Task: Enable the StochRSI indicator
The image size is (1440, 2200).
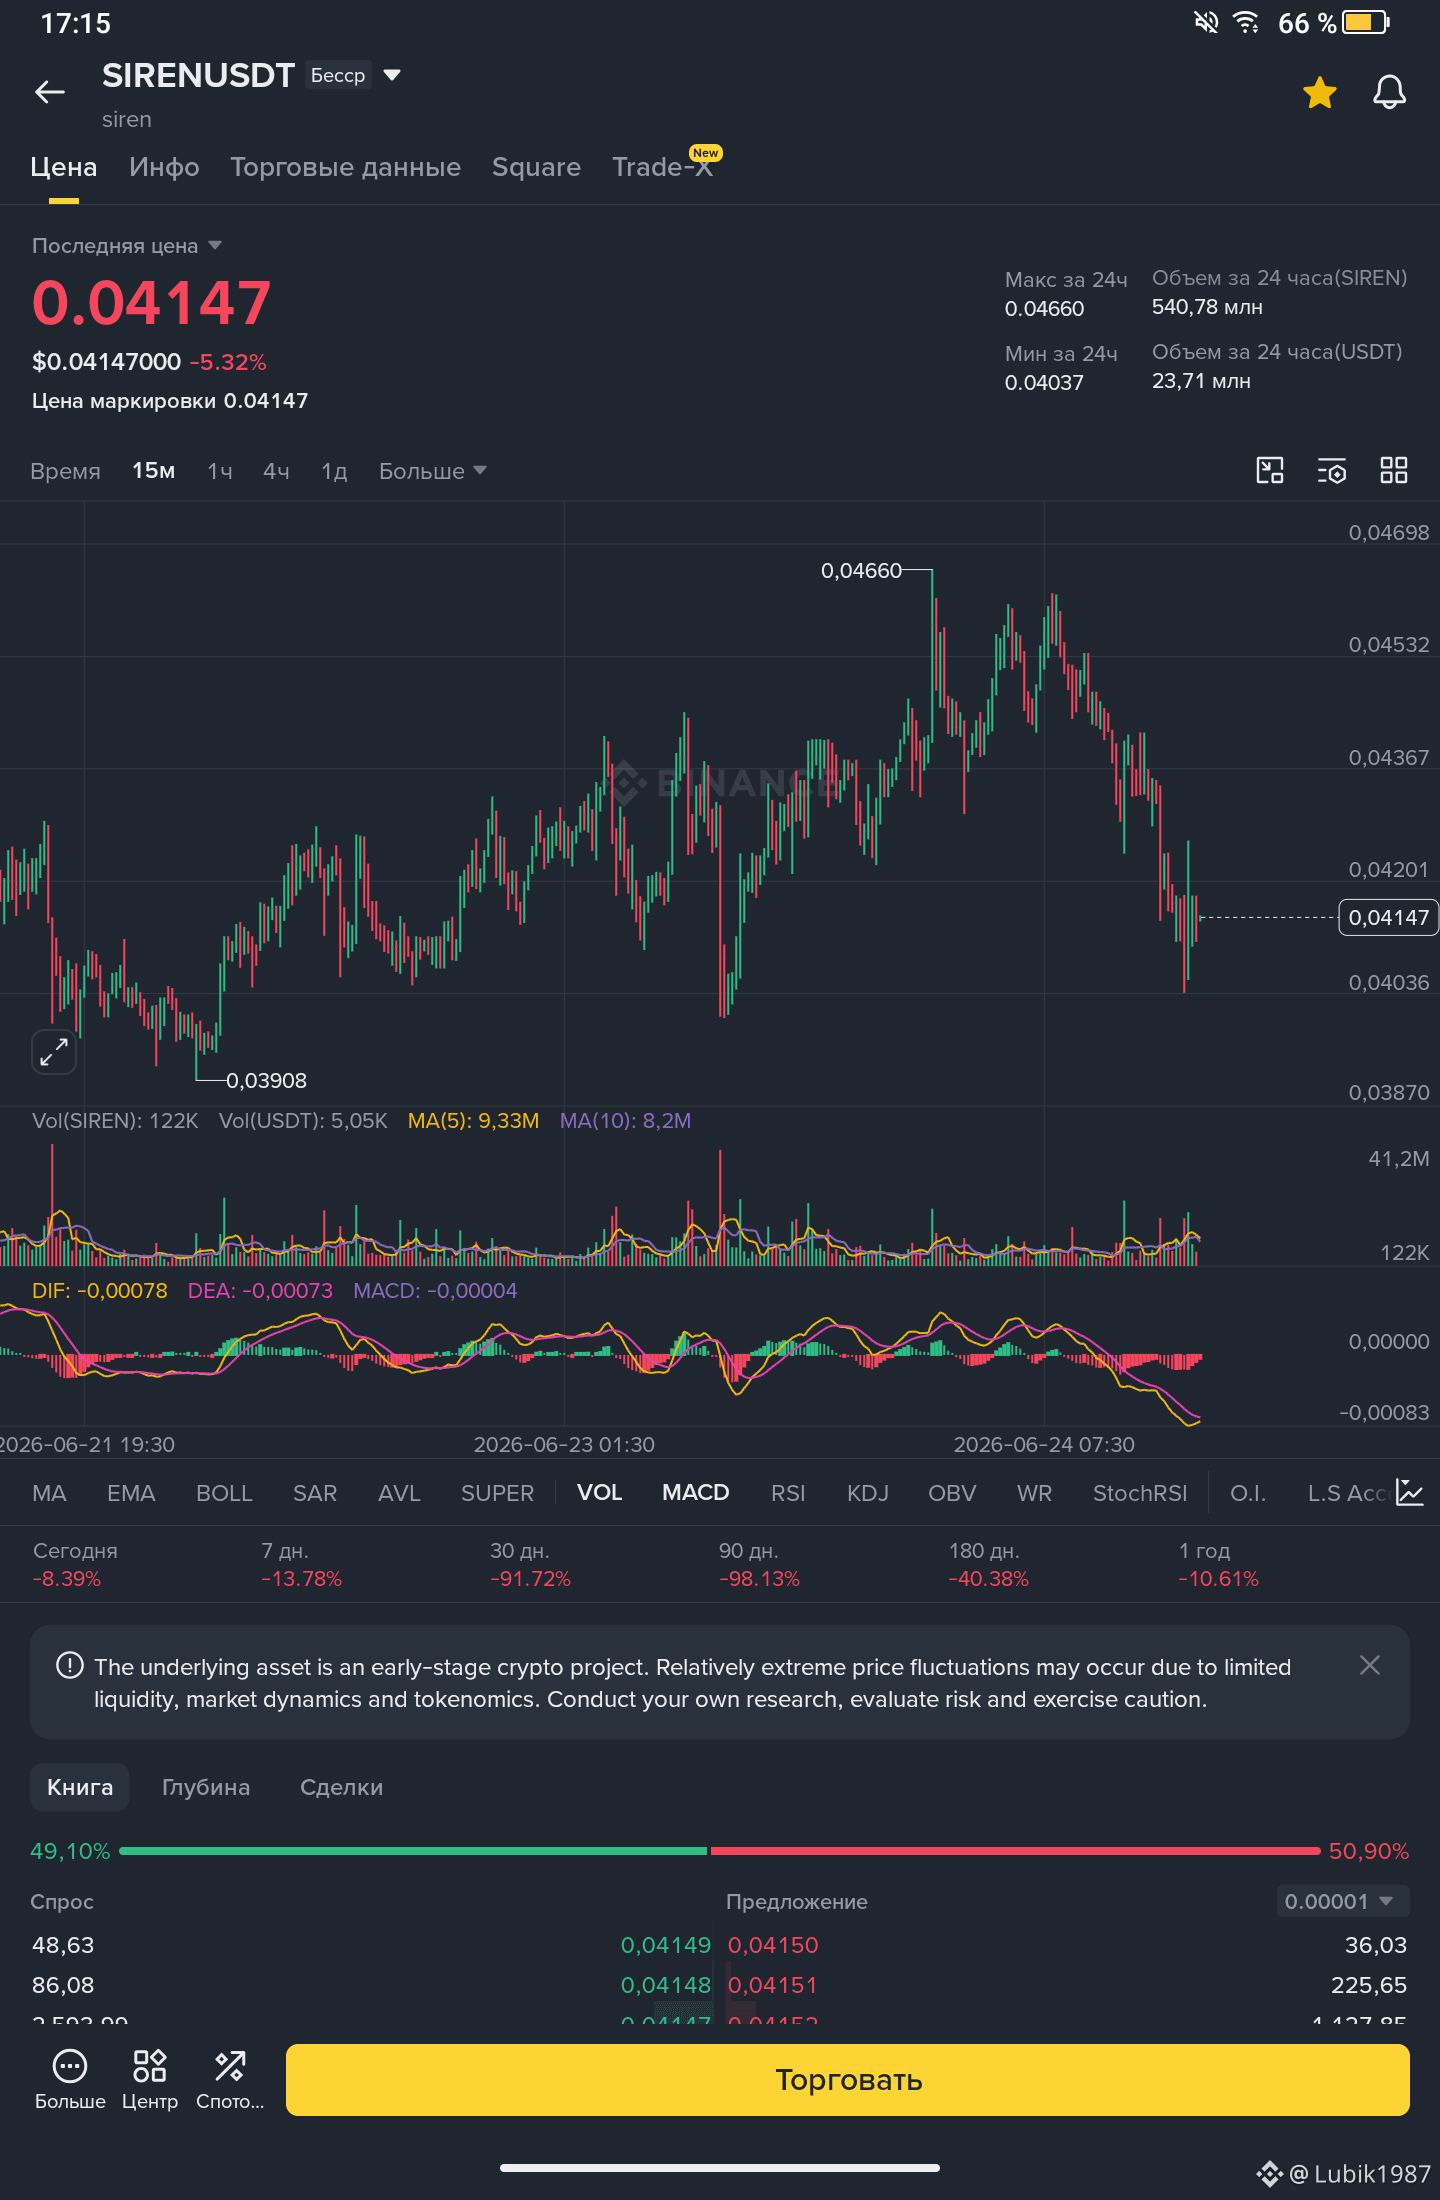Action: click(x=1140, y=1493)
